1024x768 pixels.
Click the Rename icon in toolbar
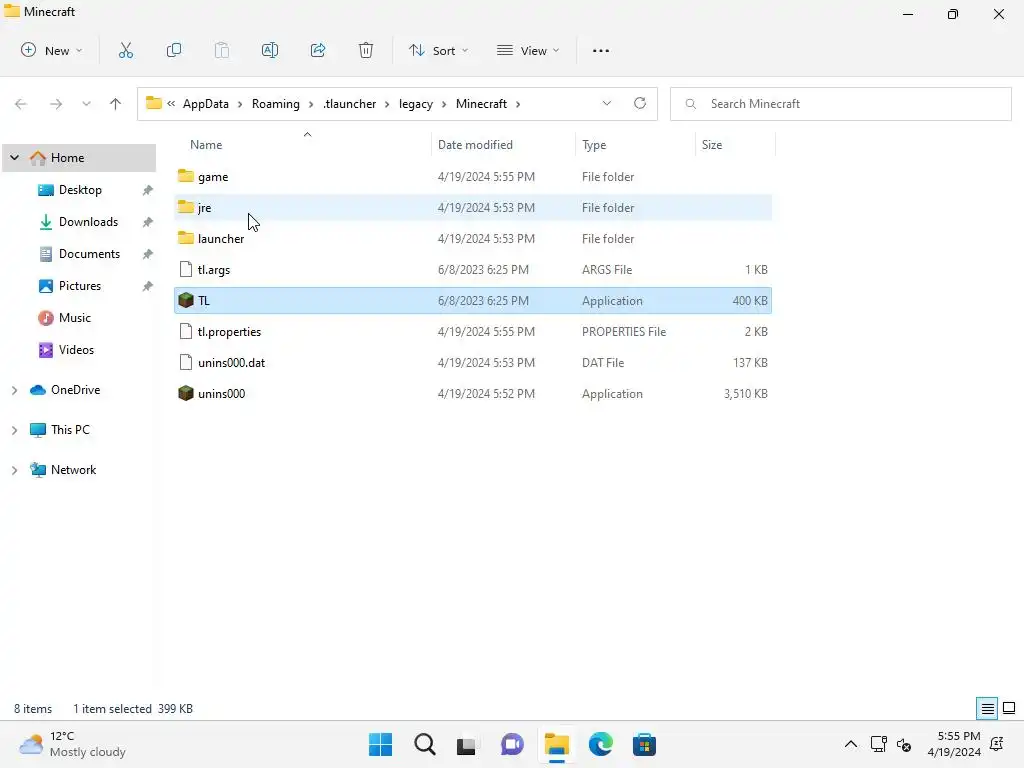pos(270,50)
